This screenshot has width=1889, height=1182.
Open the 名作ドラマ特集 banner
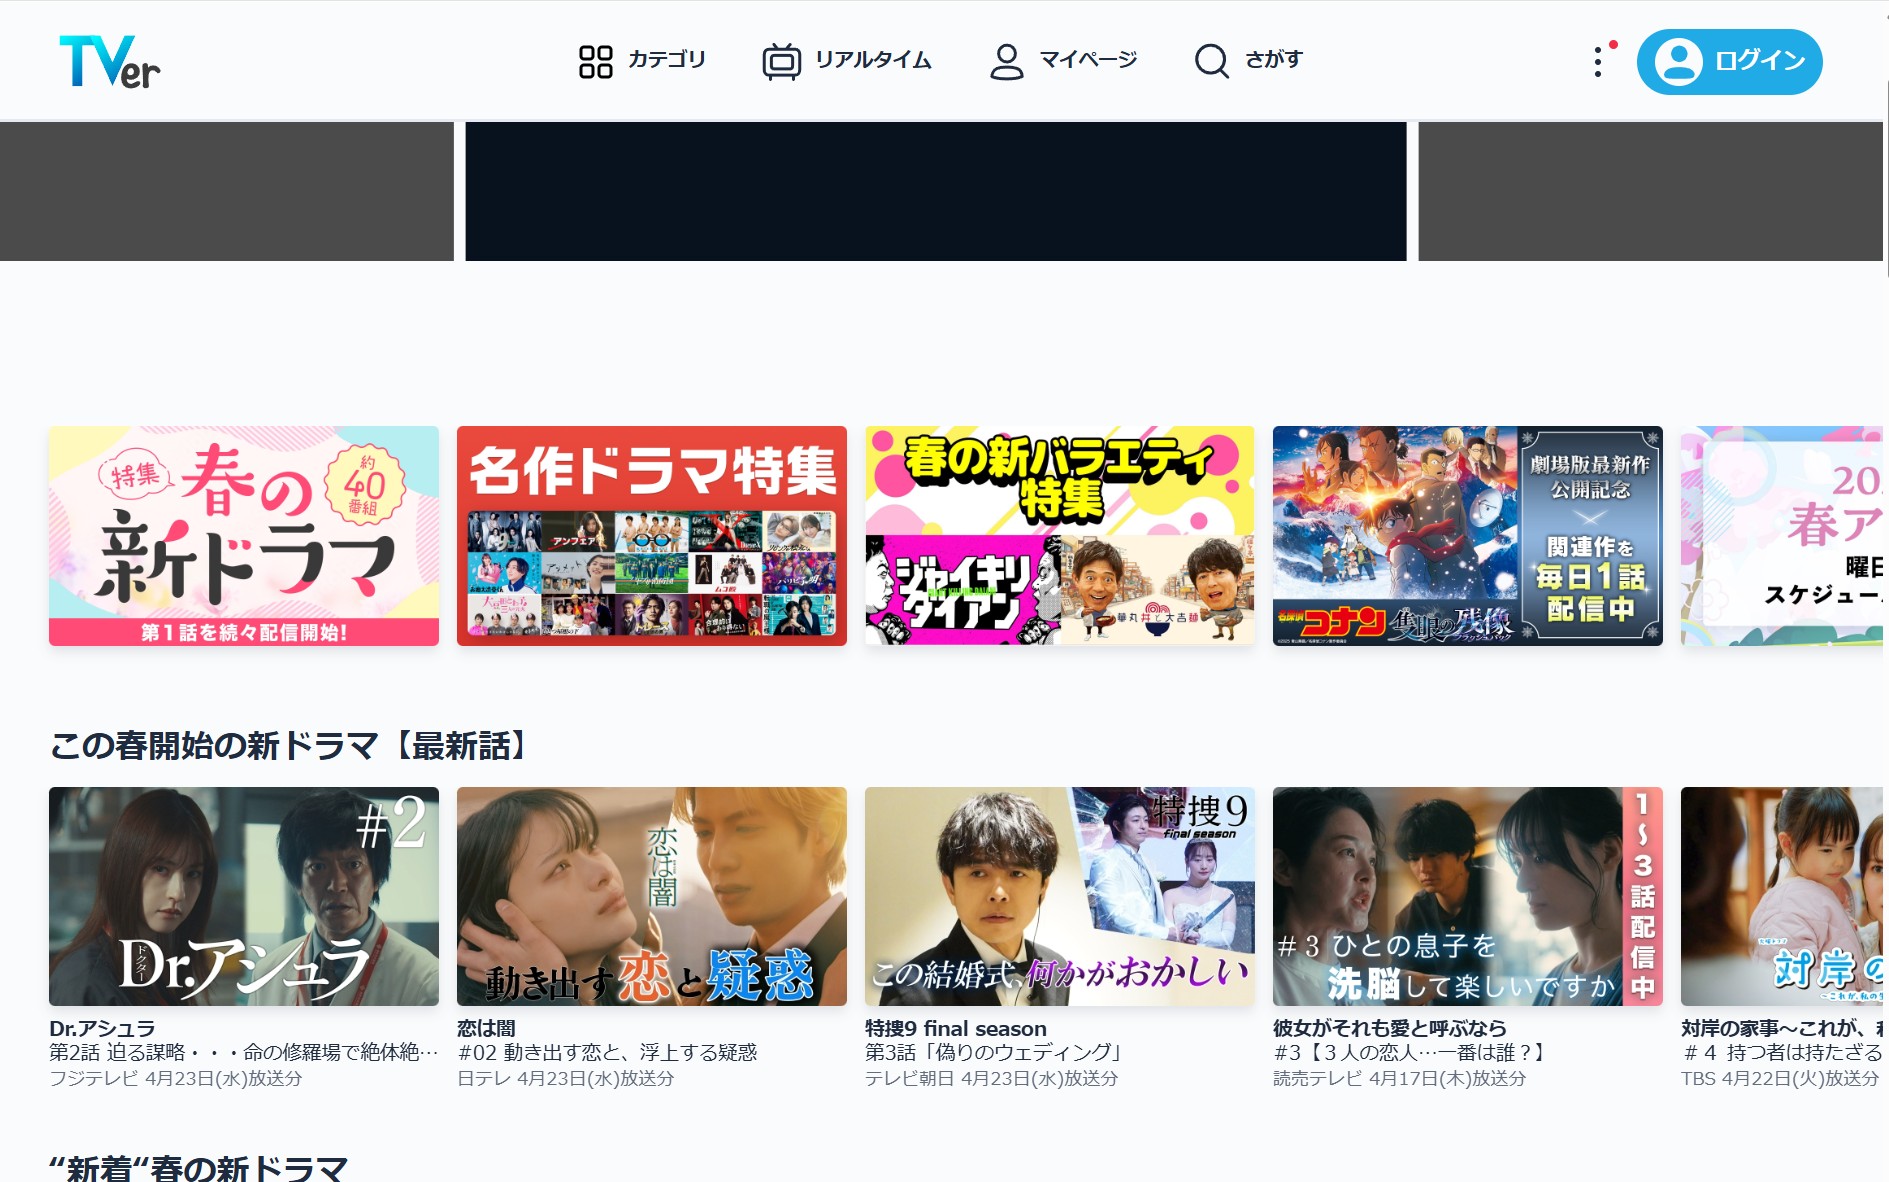[x=652, y=536]
